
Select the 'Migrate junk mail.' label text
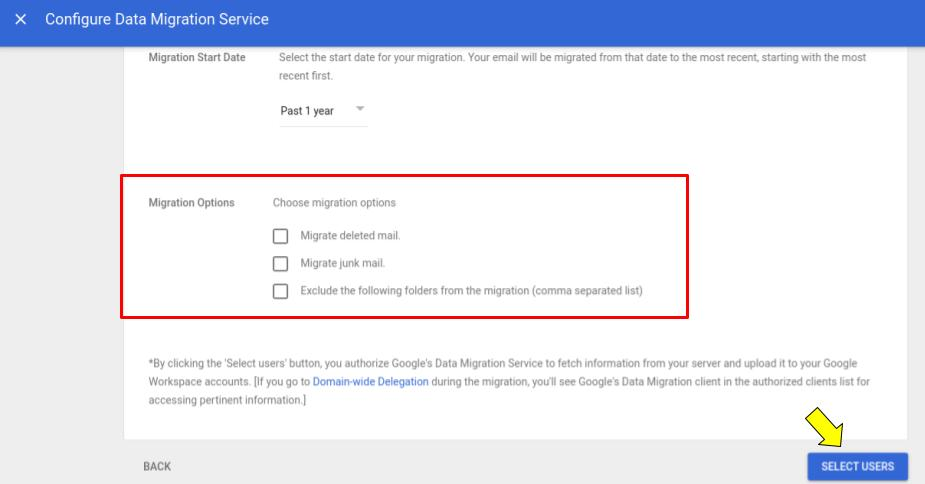click(343, 263)
